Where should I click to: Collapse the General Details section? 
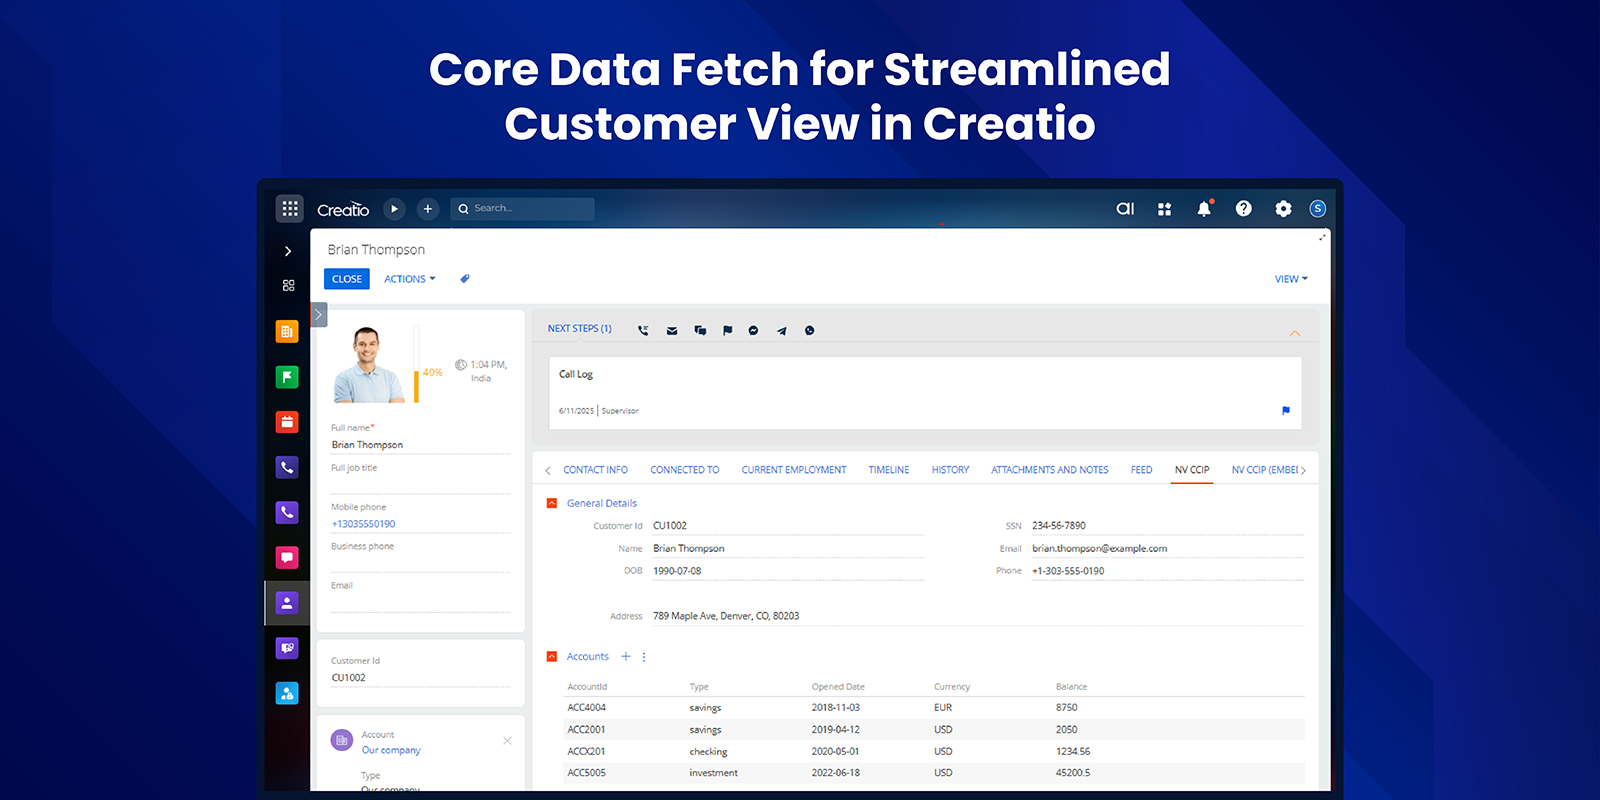[x=552, y=503]
